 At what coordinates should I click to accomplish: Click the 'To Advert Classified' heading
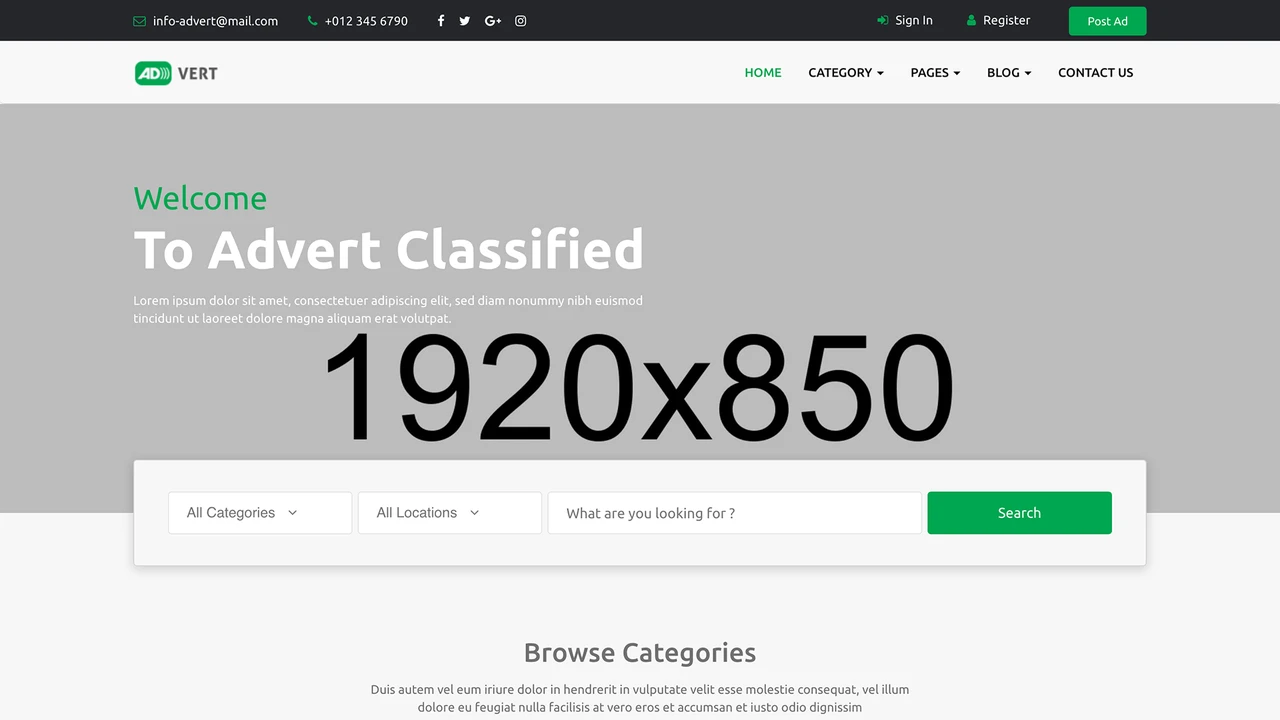click(389, 249)
